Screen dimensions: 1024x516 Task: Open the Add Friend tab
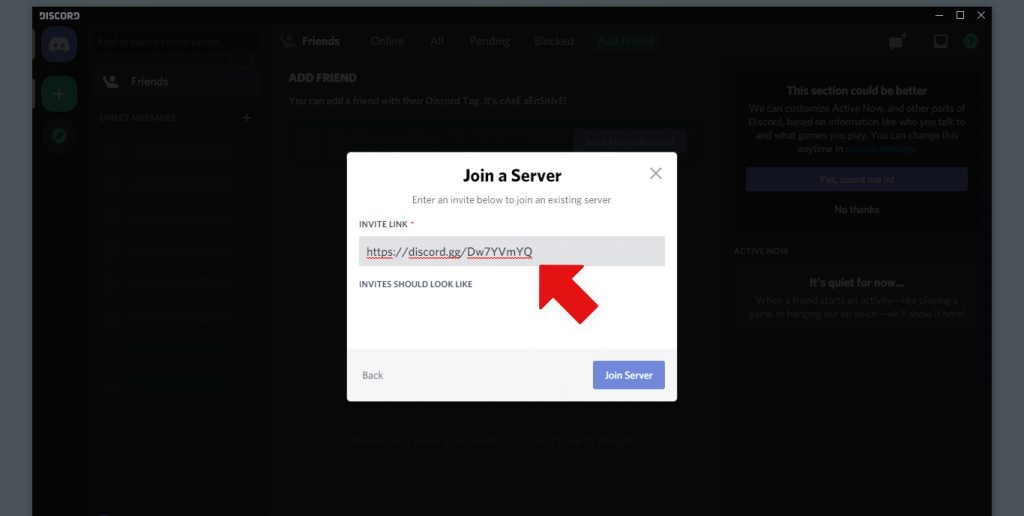tap(626, 41)
